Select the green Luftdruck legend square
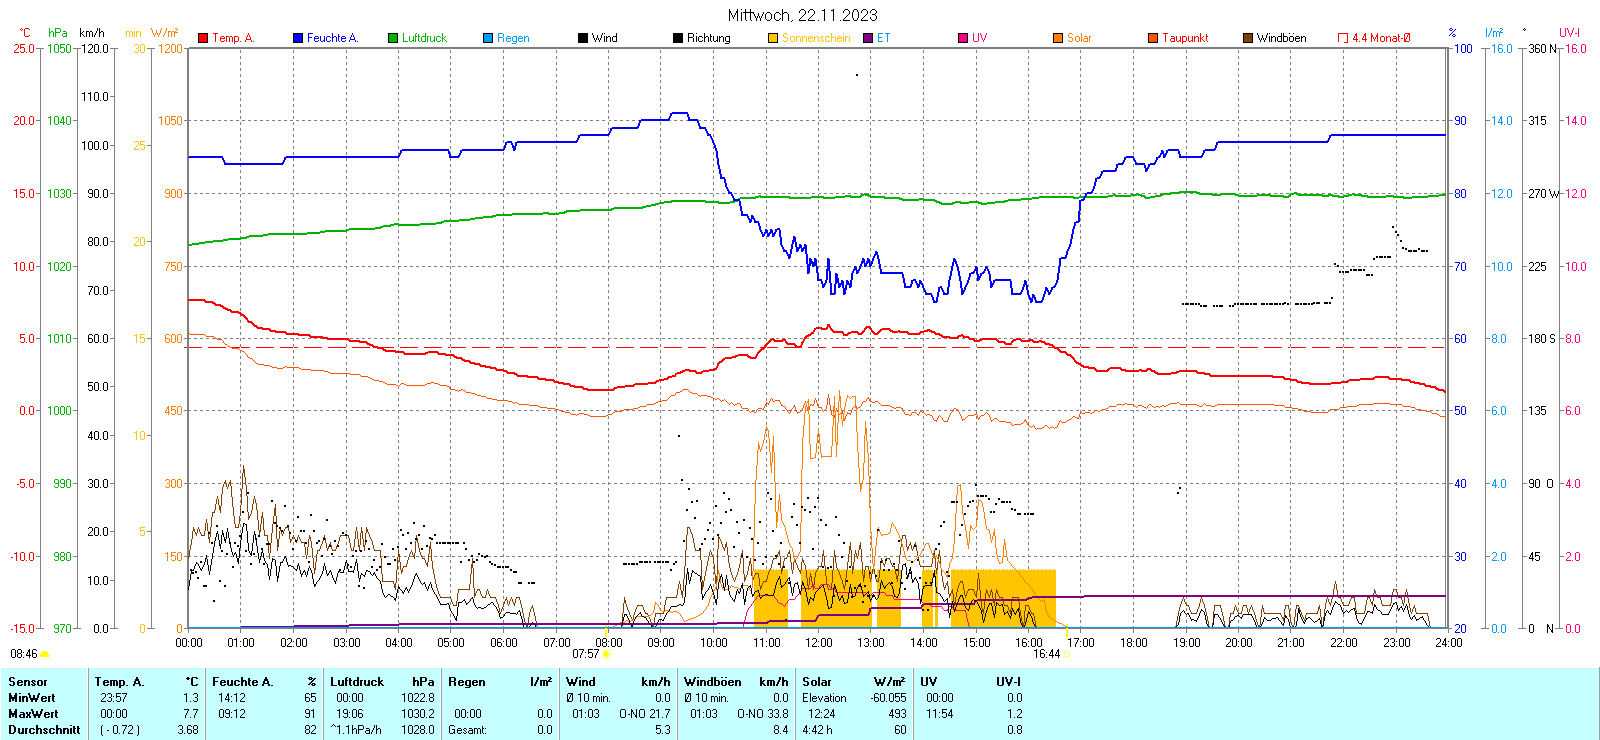The width and height of the screenshot is (1600, 740). click(393, 38)
